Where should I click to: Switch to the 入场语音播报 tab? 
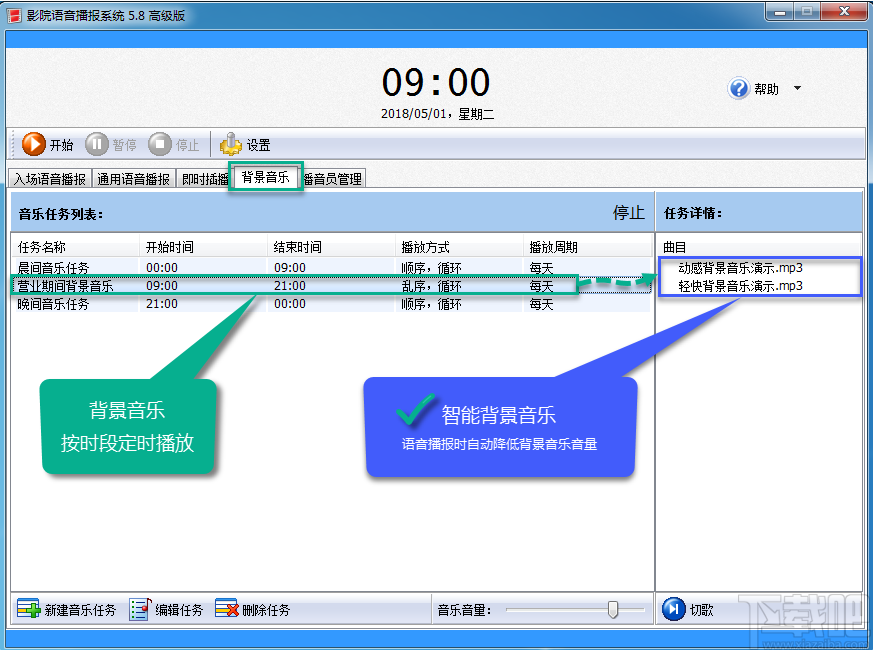(47, 177)
